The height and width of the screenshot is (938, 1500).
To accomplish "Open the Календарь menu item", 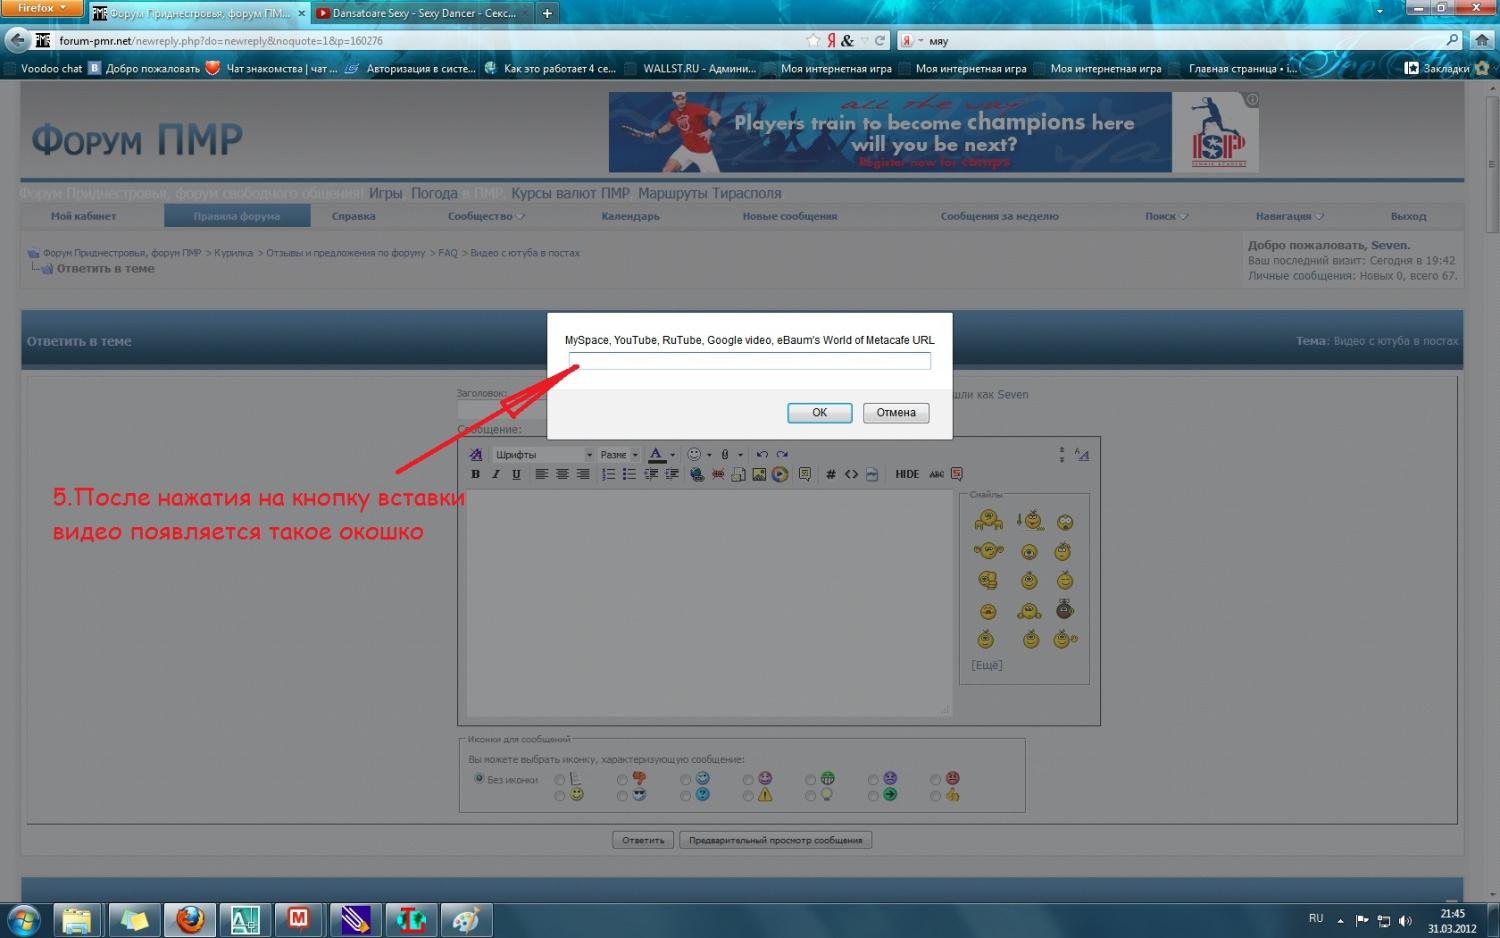I will coord(630,216).
